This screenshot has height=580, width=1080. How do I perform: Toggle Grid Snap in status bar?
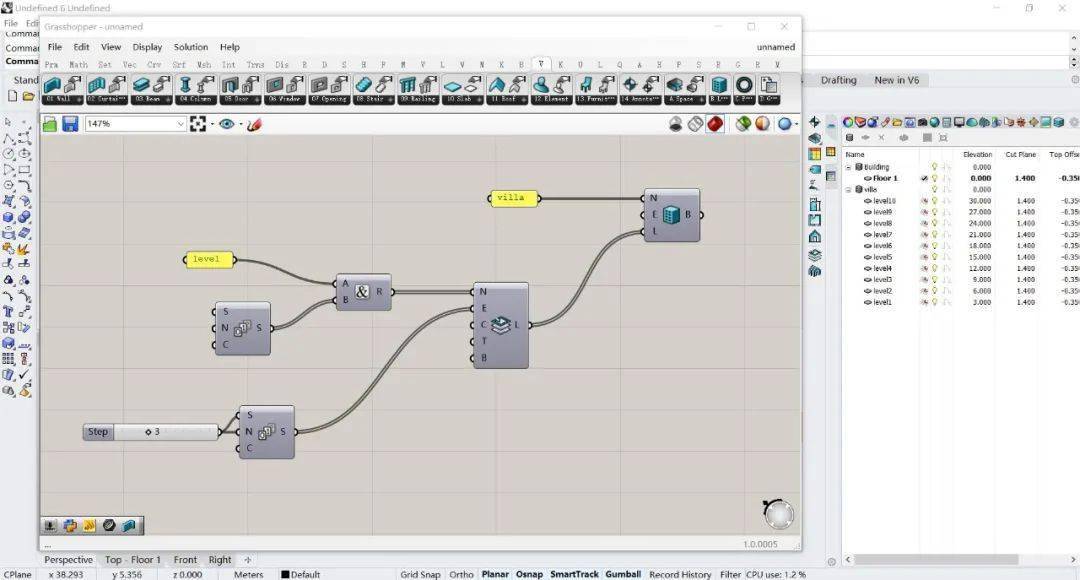click(x=420, y=574)
